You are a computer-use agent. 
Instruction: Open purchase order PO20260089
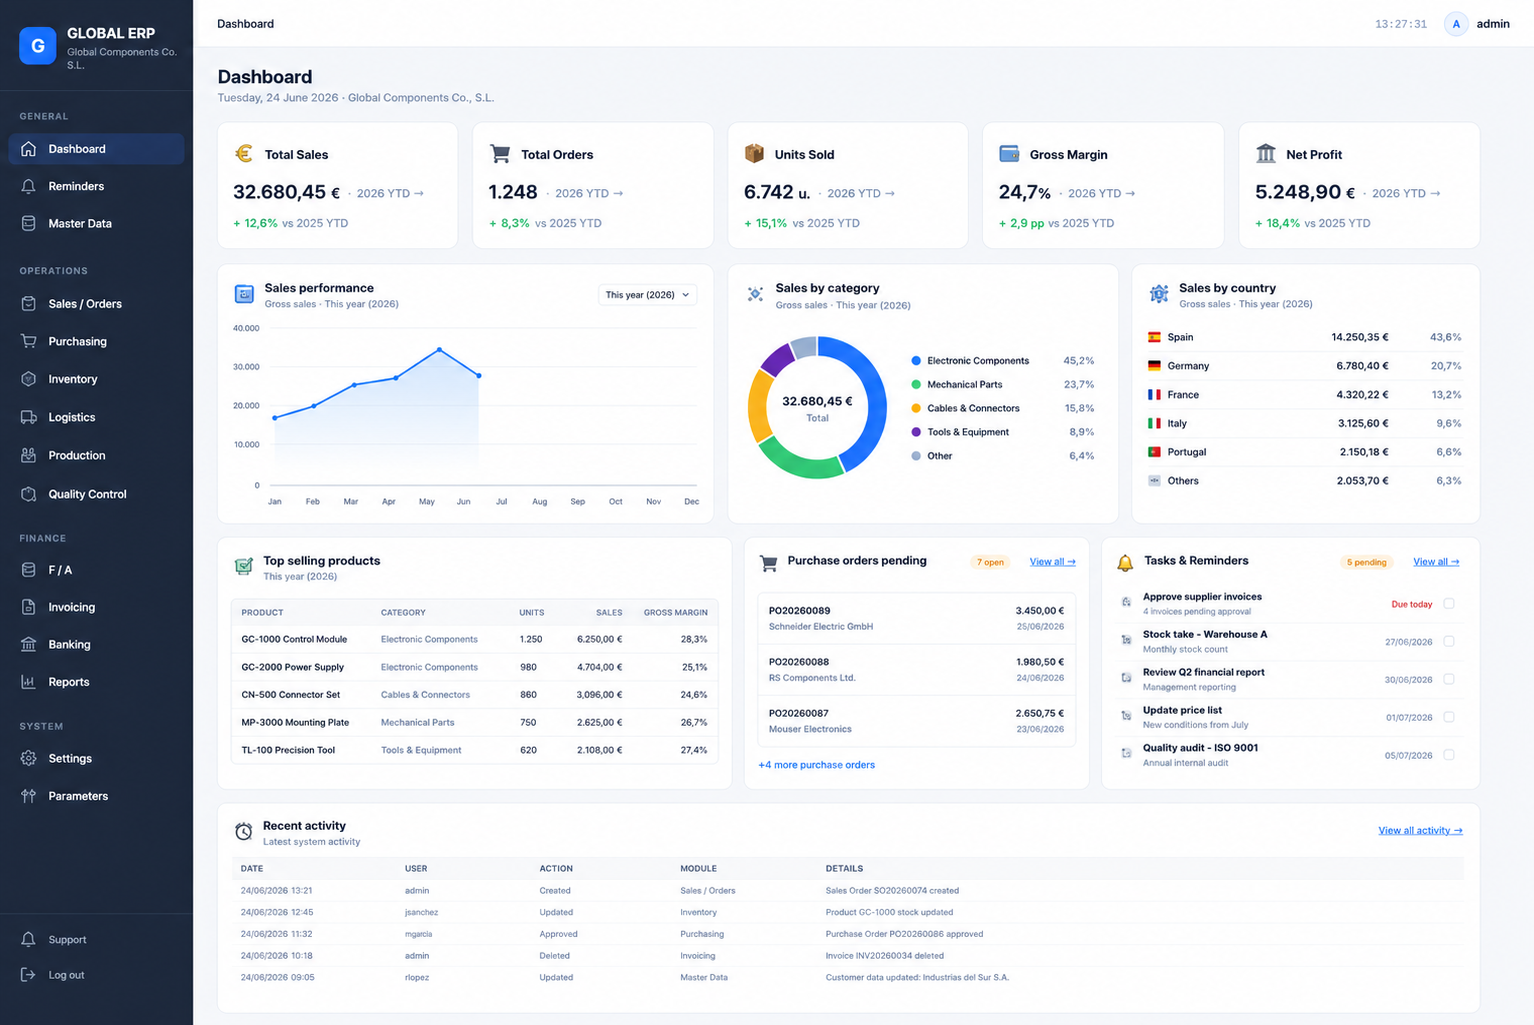point(916,618)
